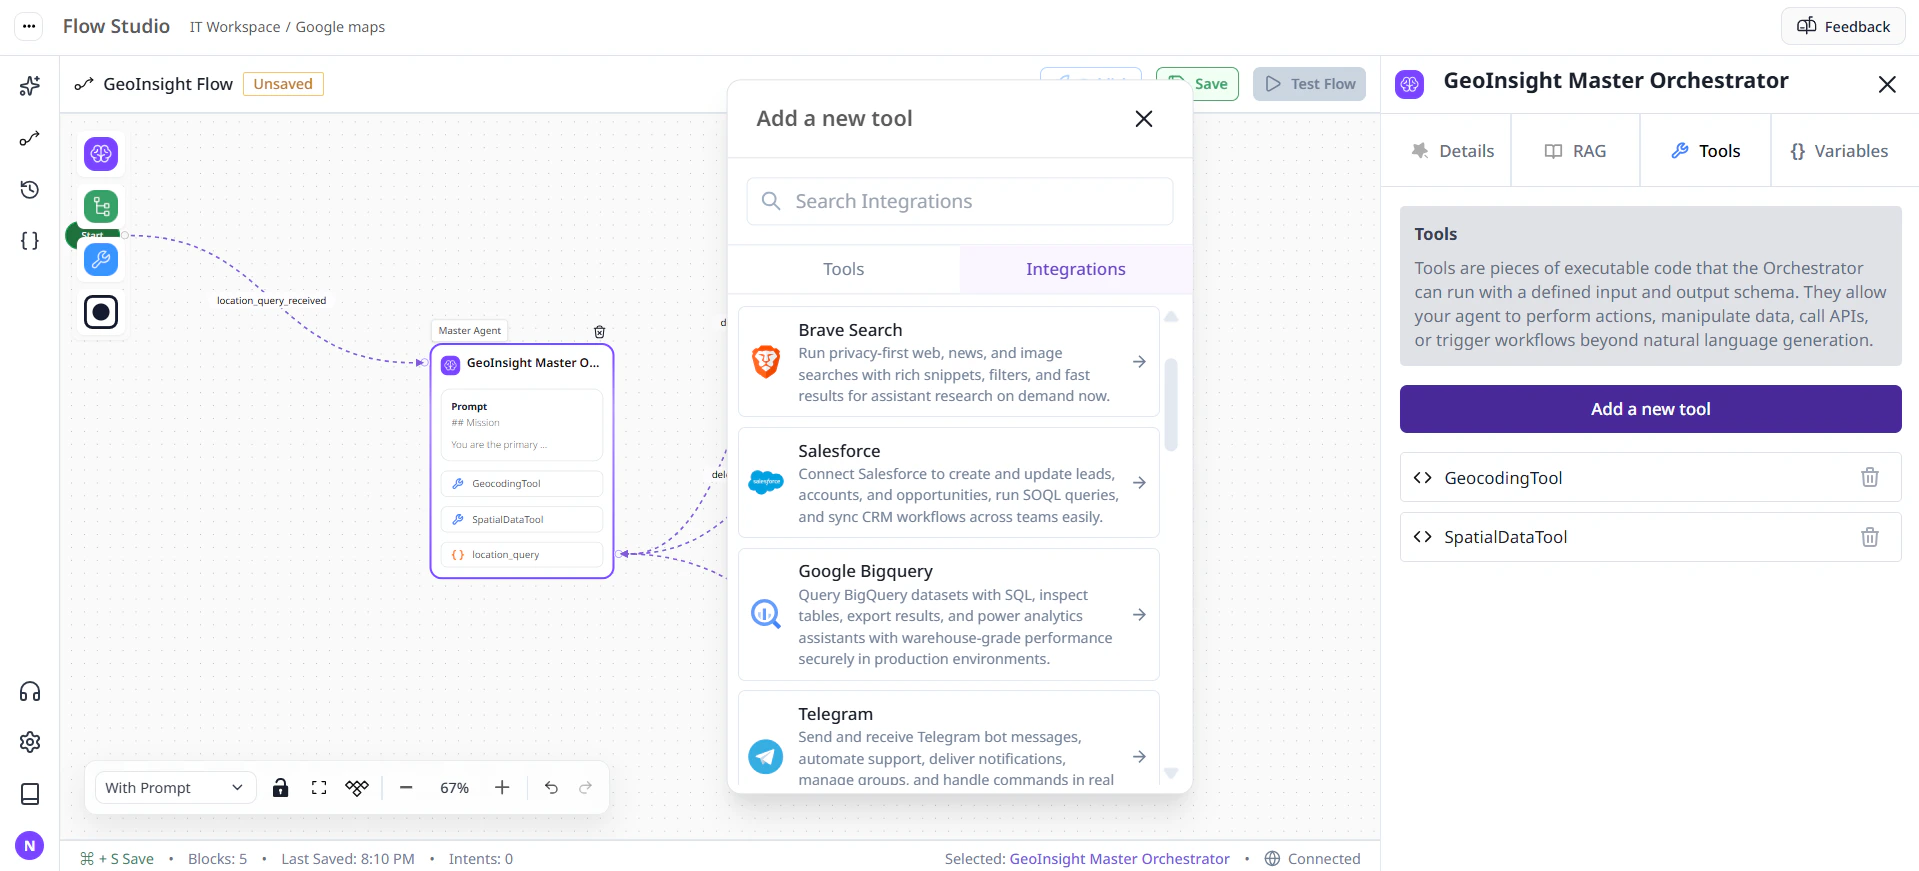Click the scroll-down arrow of integrations list
The width and height of the screenshot is (1919, 871).
tap(1171, 773)
